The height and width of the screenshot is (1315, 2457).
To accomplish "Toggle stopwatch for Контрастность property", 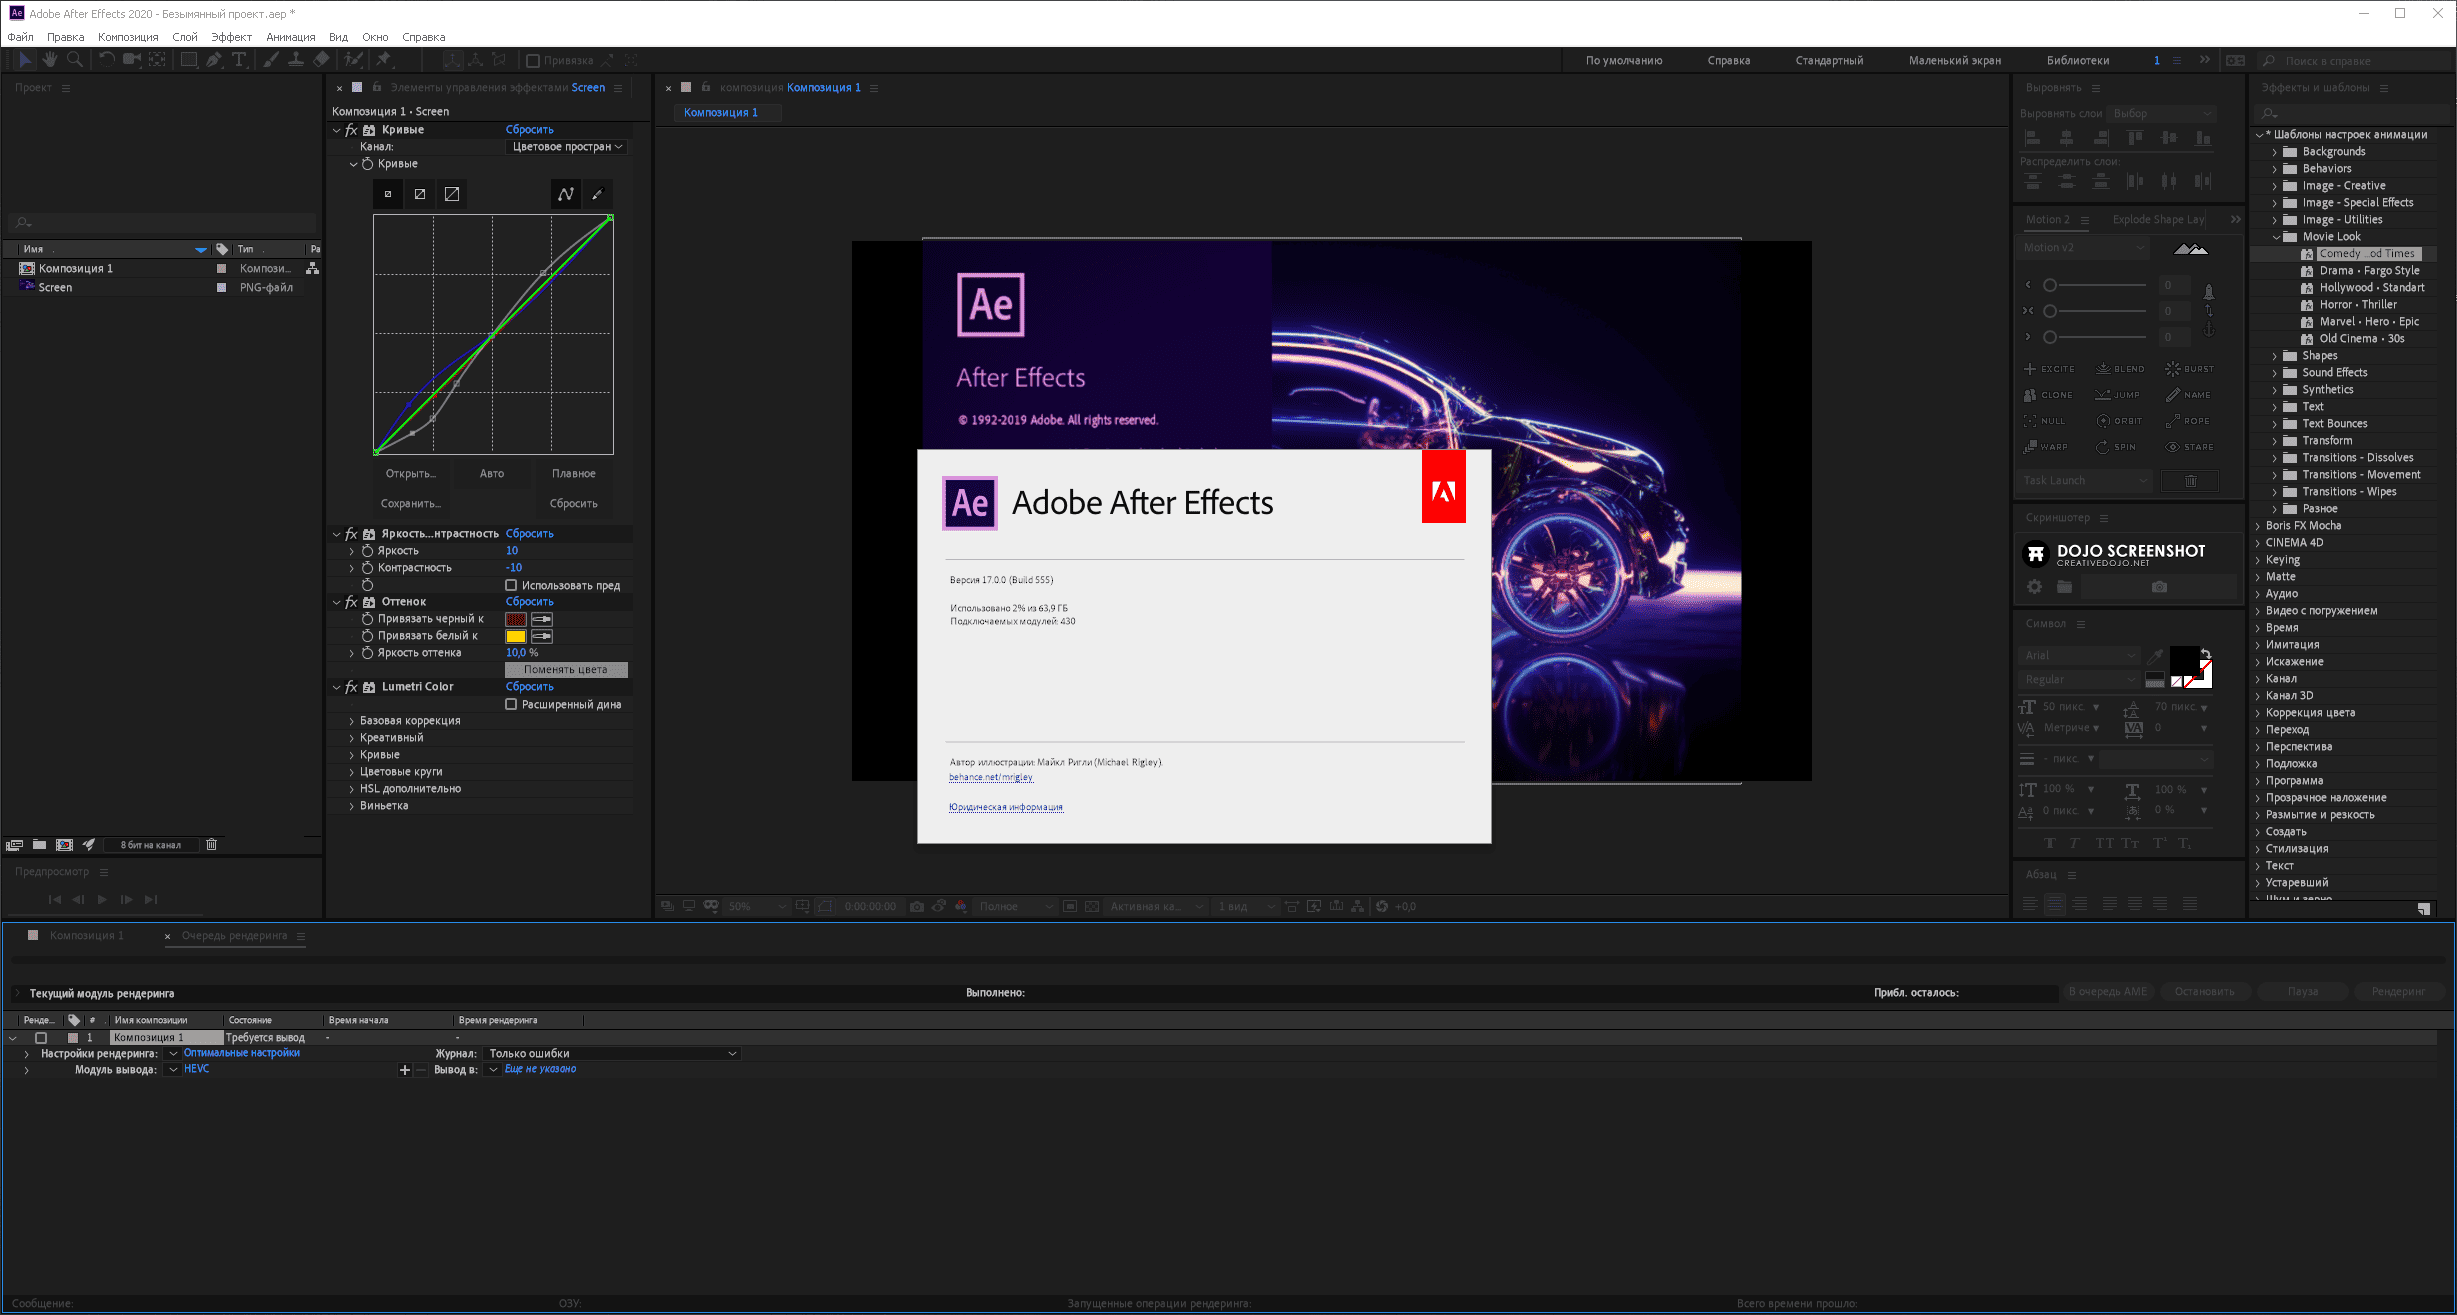I will click(x=367, y=568).
